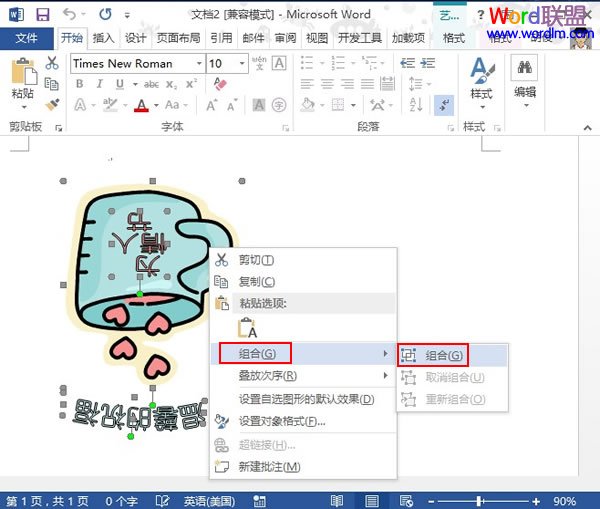Open the 文件 file menu button

click(27, 38)
